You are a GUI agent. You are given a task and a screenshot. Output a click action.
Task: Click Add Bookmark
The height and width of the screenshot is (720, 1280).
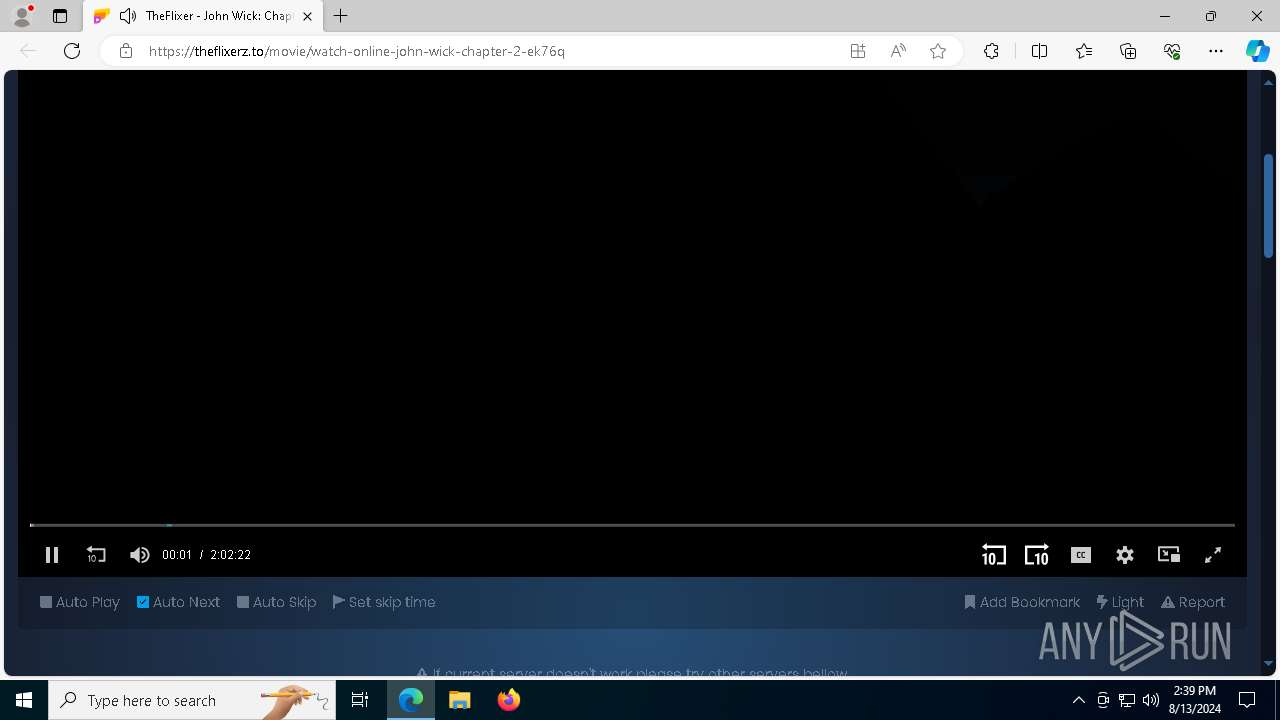click(1022, 602)
